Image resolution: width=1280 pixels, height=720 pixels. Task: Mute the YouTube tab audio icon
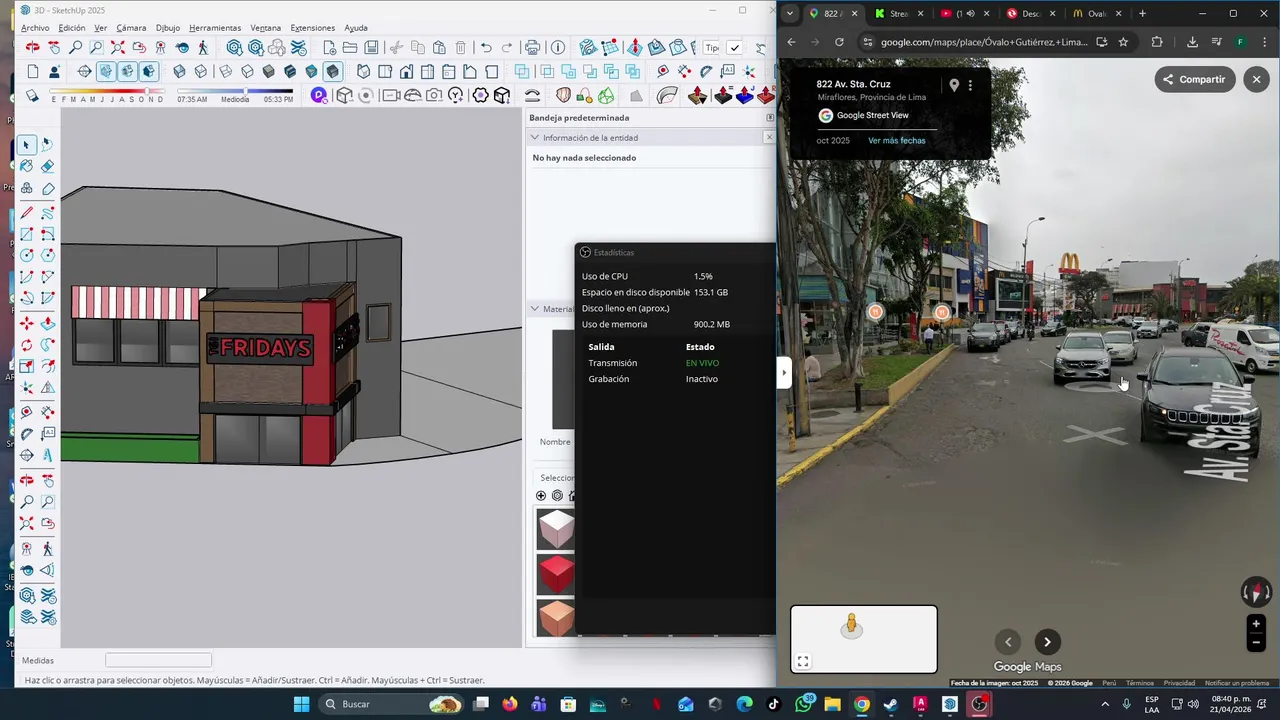tap(970, 14)
